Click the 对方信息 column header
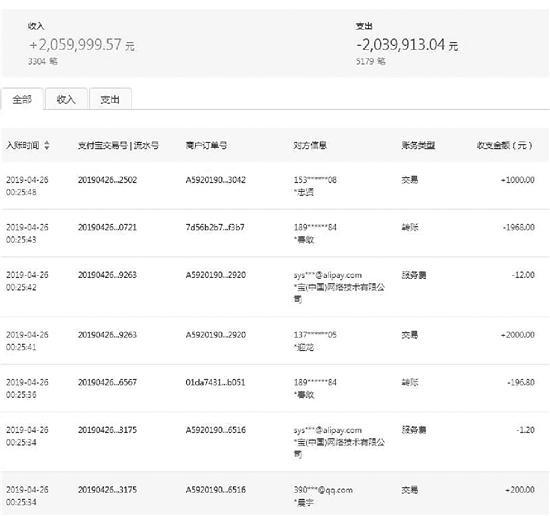The image size is (550, 516). [x=310, y=145]
